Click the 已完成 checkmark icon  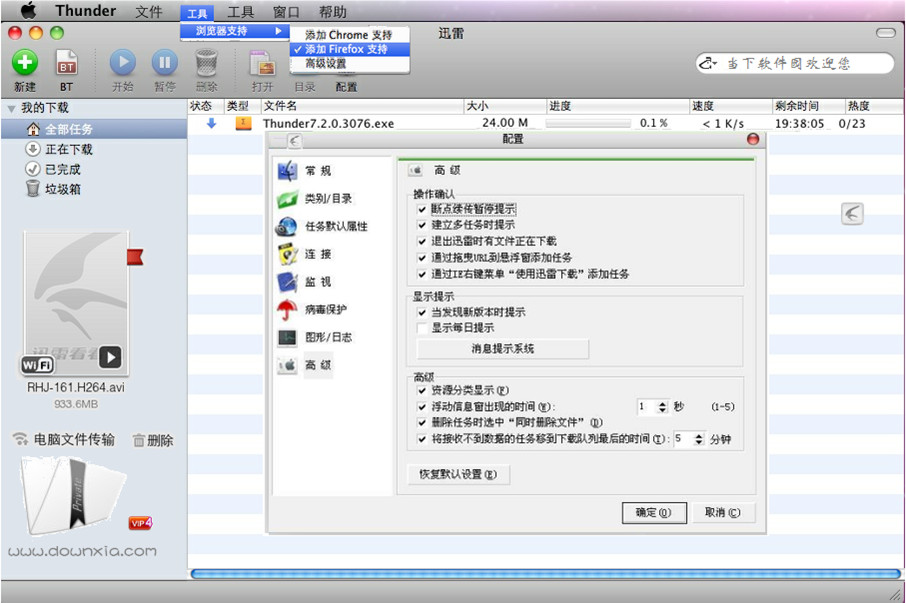[33, 169]
